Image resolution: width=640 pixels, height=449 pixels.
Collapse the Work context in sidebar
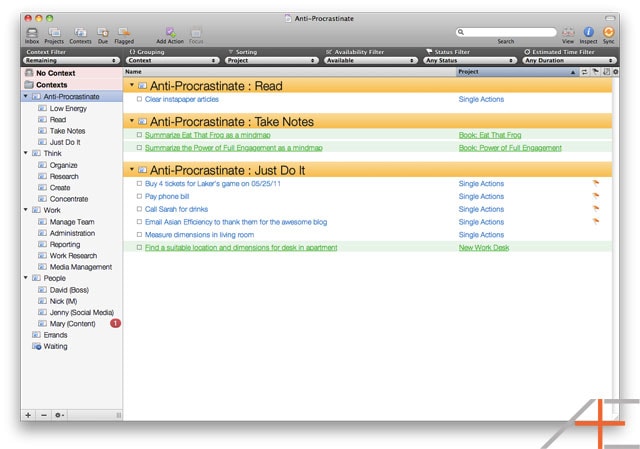26,210
